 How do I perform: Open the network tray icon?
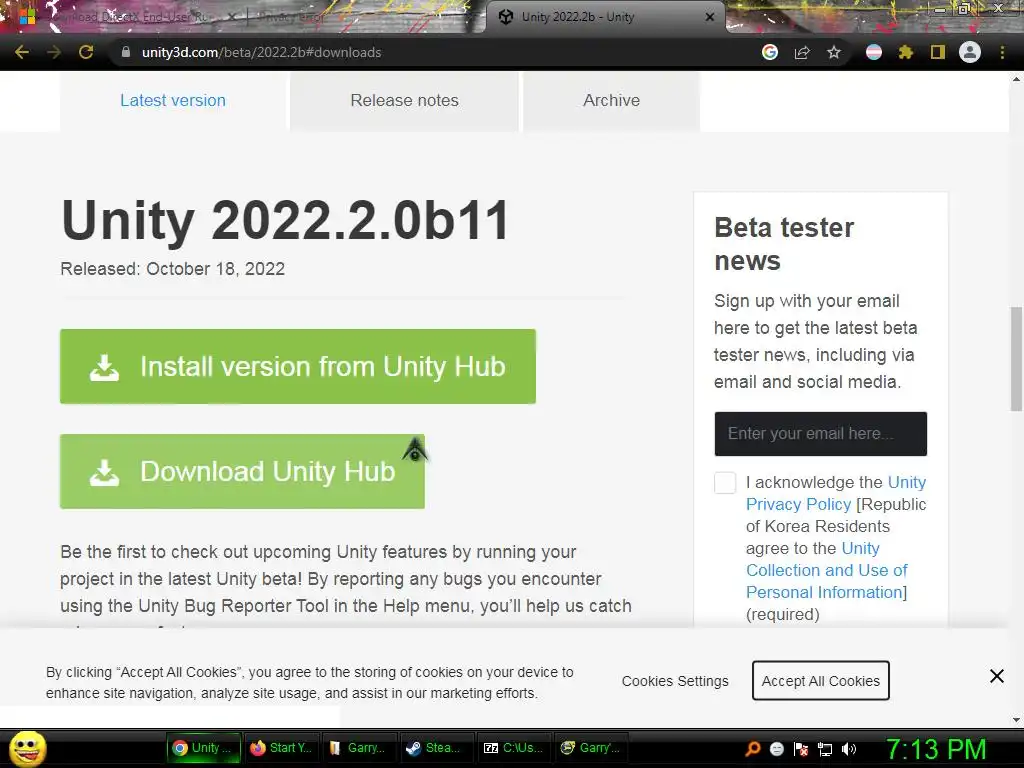[x=825, y=749]
